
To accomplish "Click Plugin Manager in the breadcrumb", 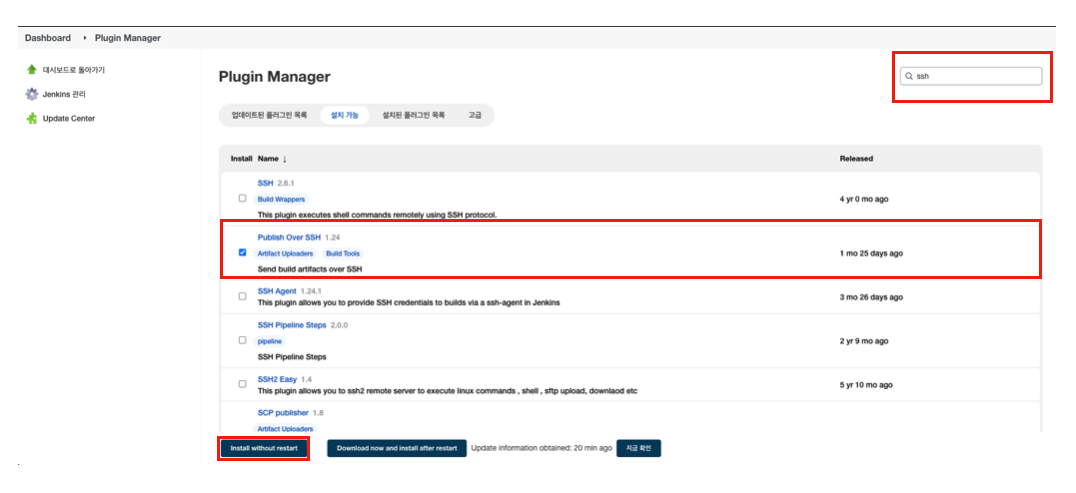I will pos(128,38).
